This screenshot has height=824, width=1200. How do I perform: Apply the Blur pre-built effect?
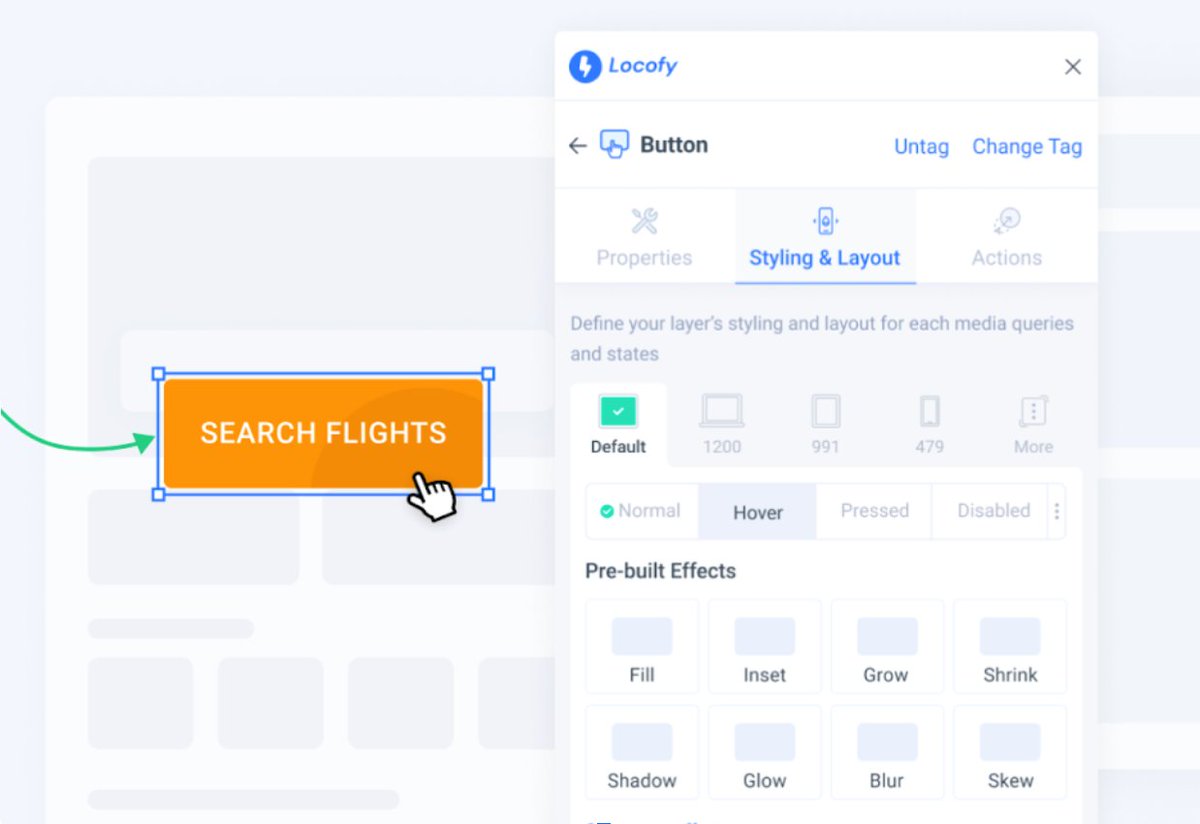(886, 752)
